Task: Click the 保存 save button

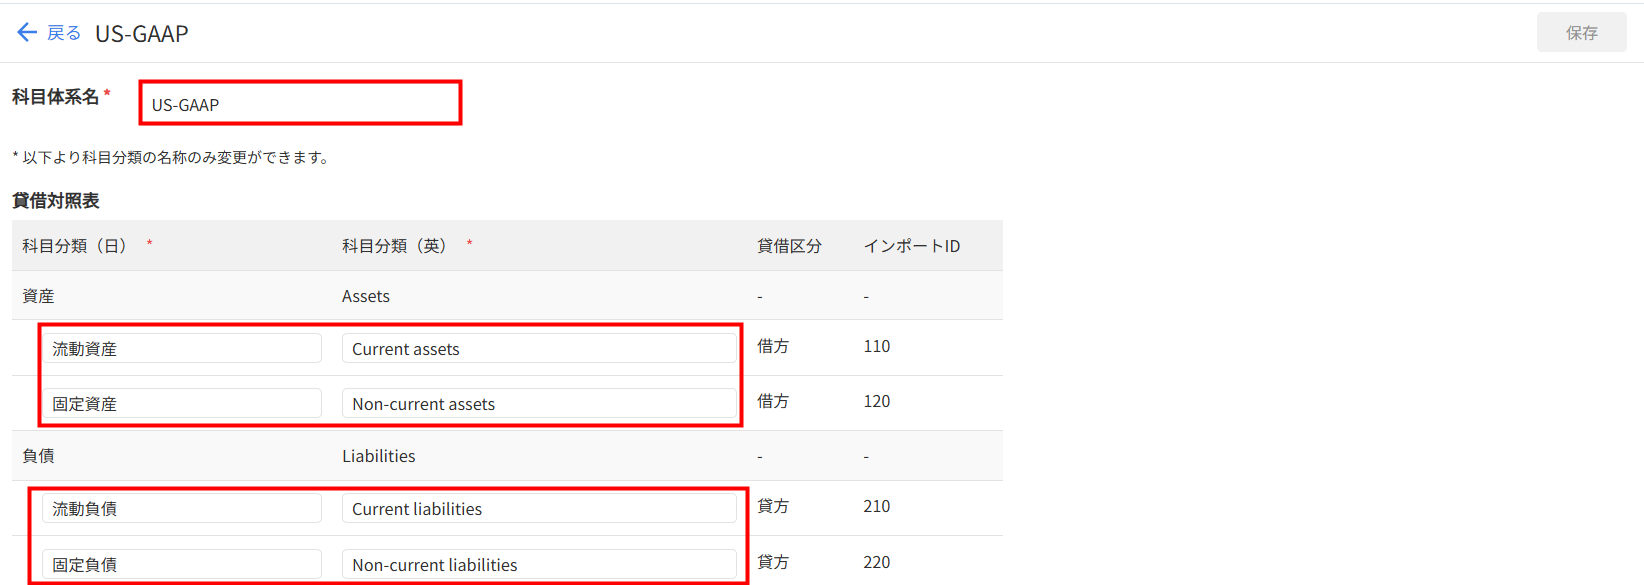Action: (x=1581, y=33)
